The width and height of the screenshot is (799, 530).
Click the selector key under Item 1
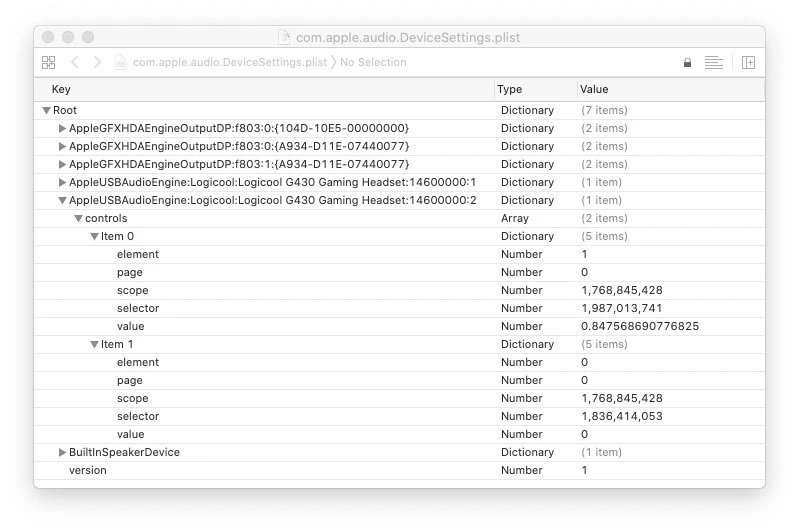coord(138,416)
